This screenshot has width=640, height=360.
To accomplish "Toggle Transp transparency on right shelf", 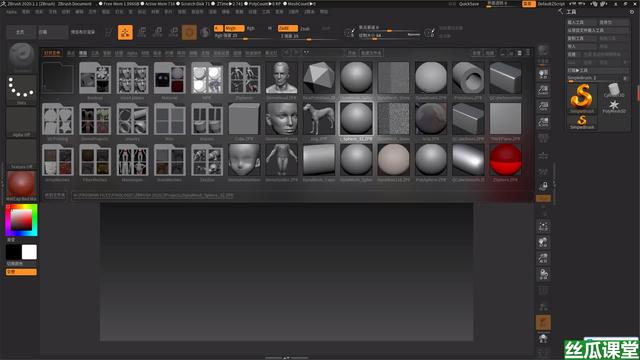I will [x=543, y=306].
